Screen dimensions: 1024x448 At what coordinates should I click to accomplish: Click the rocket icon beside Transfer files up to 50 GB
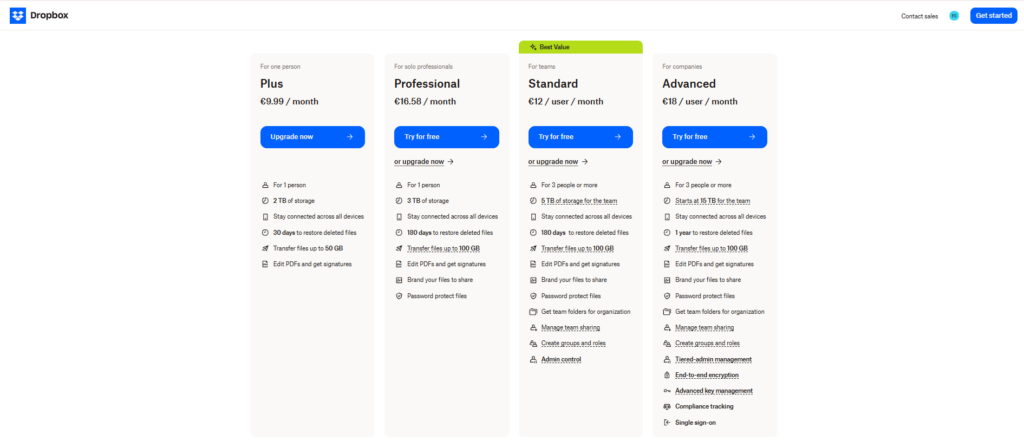coord(265,248)
